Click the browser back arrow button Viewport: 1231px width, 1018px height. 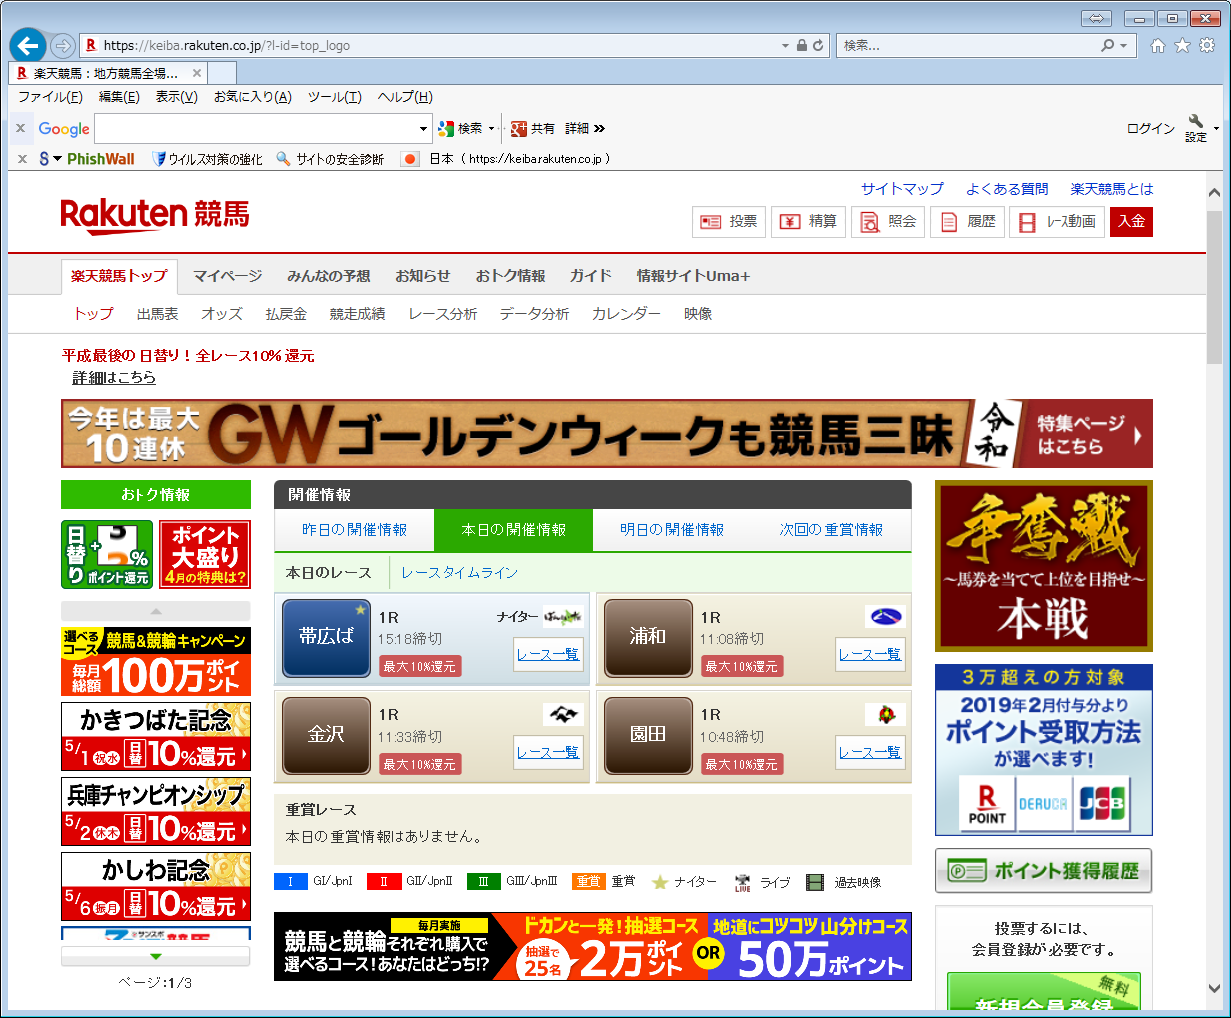(x=27, y=45)
